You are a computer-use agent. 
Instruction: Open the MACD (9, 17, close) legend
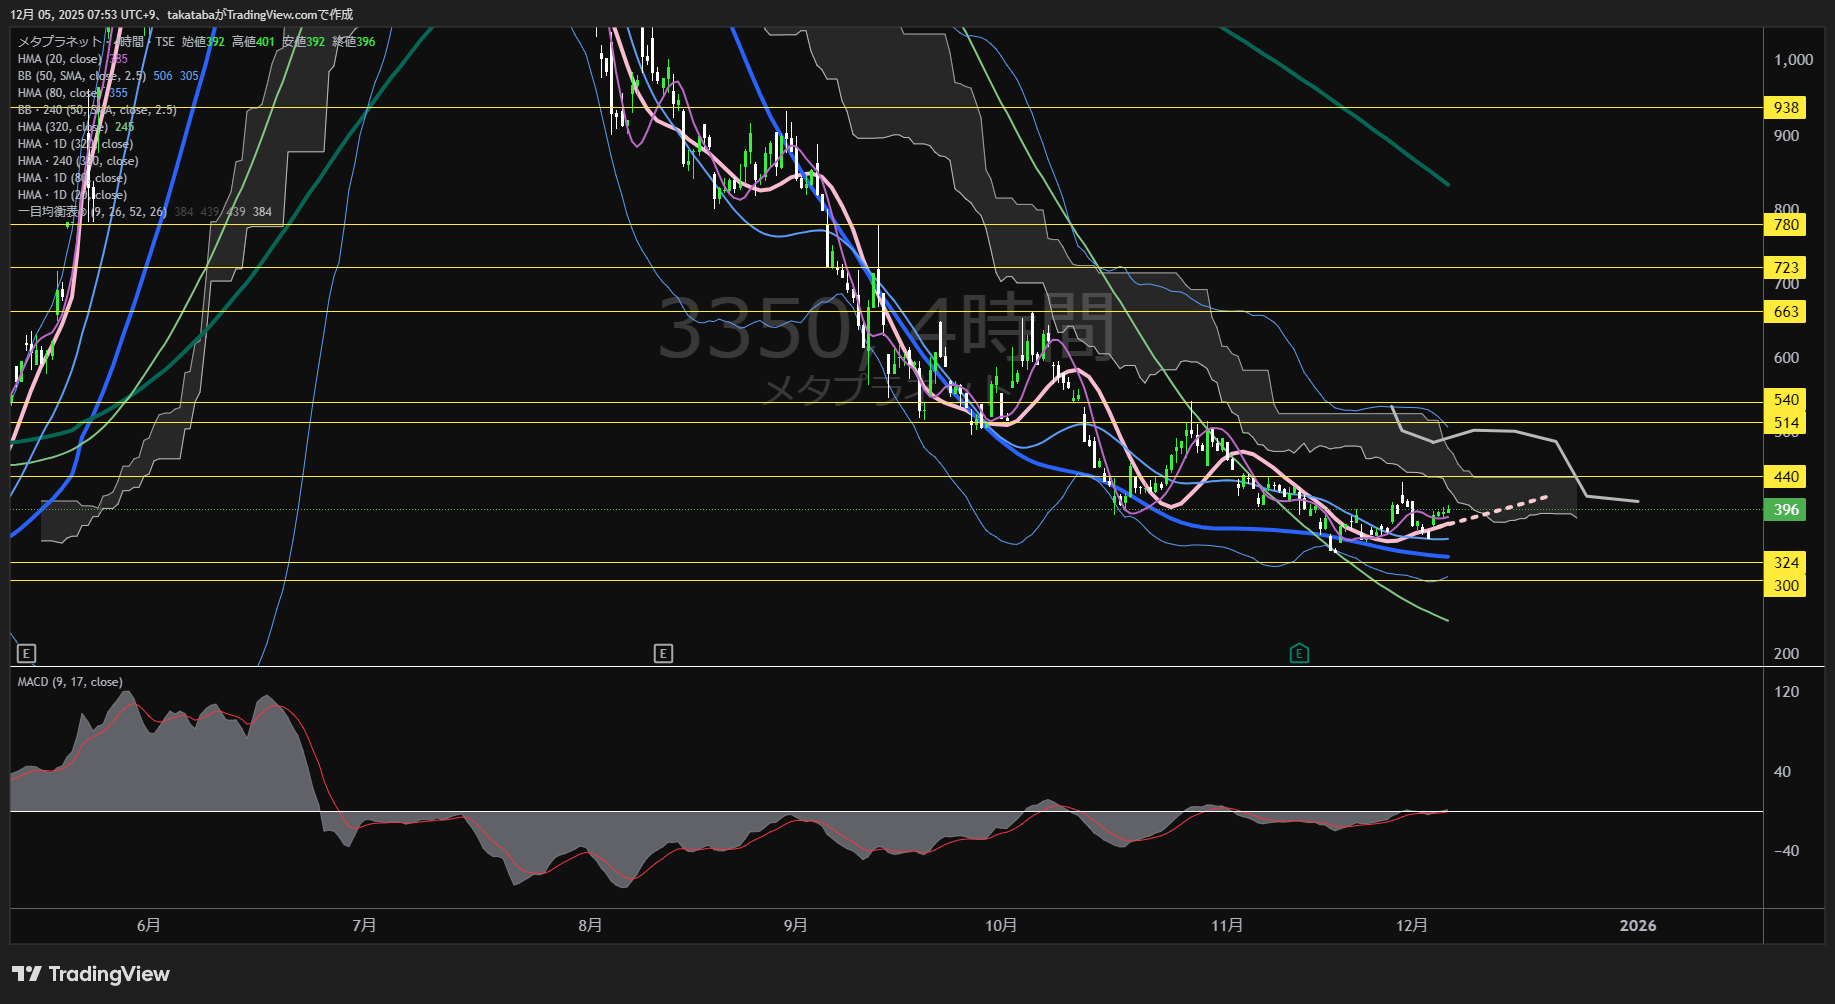70,682
